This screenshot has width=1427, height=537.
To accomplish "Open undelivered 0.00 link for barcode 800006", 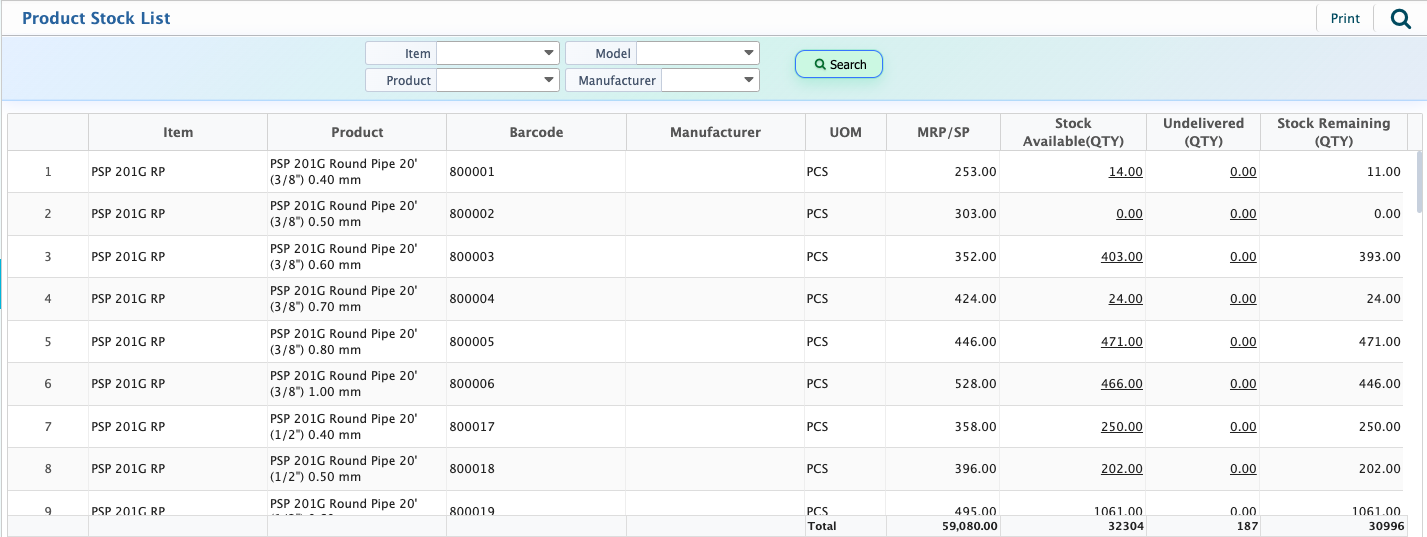I will tap(1243, 384).
